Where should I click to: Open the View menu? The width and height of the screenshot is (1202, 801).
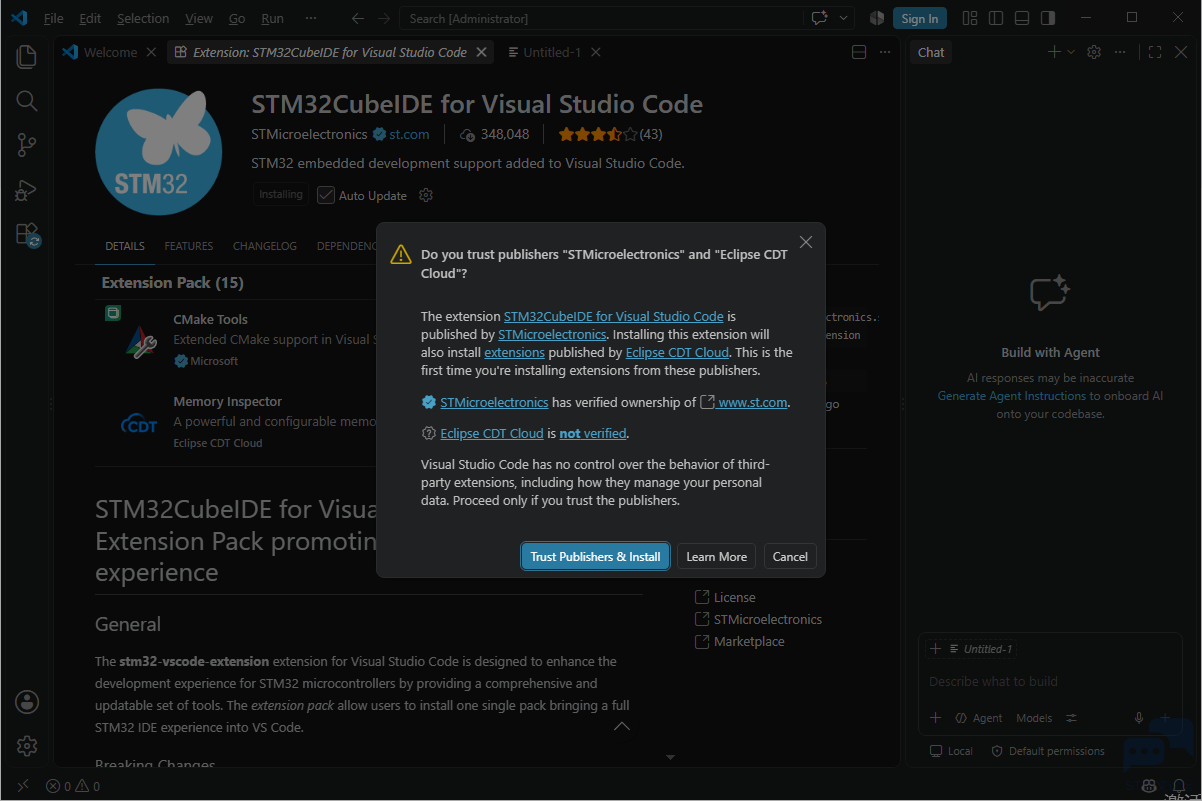point(199,18)
